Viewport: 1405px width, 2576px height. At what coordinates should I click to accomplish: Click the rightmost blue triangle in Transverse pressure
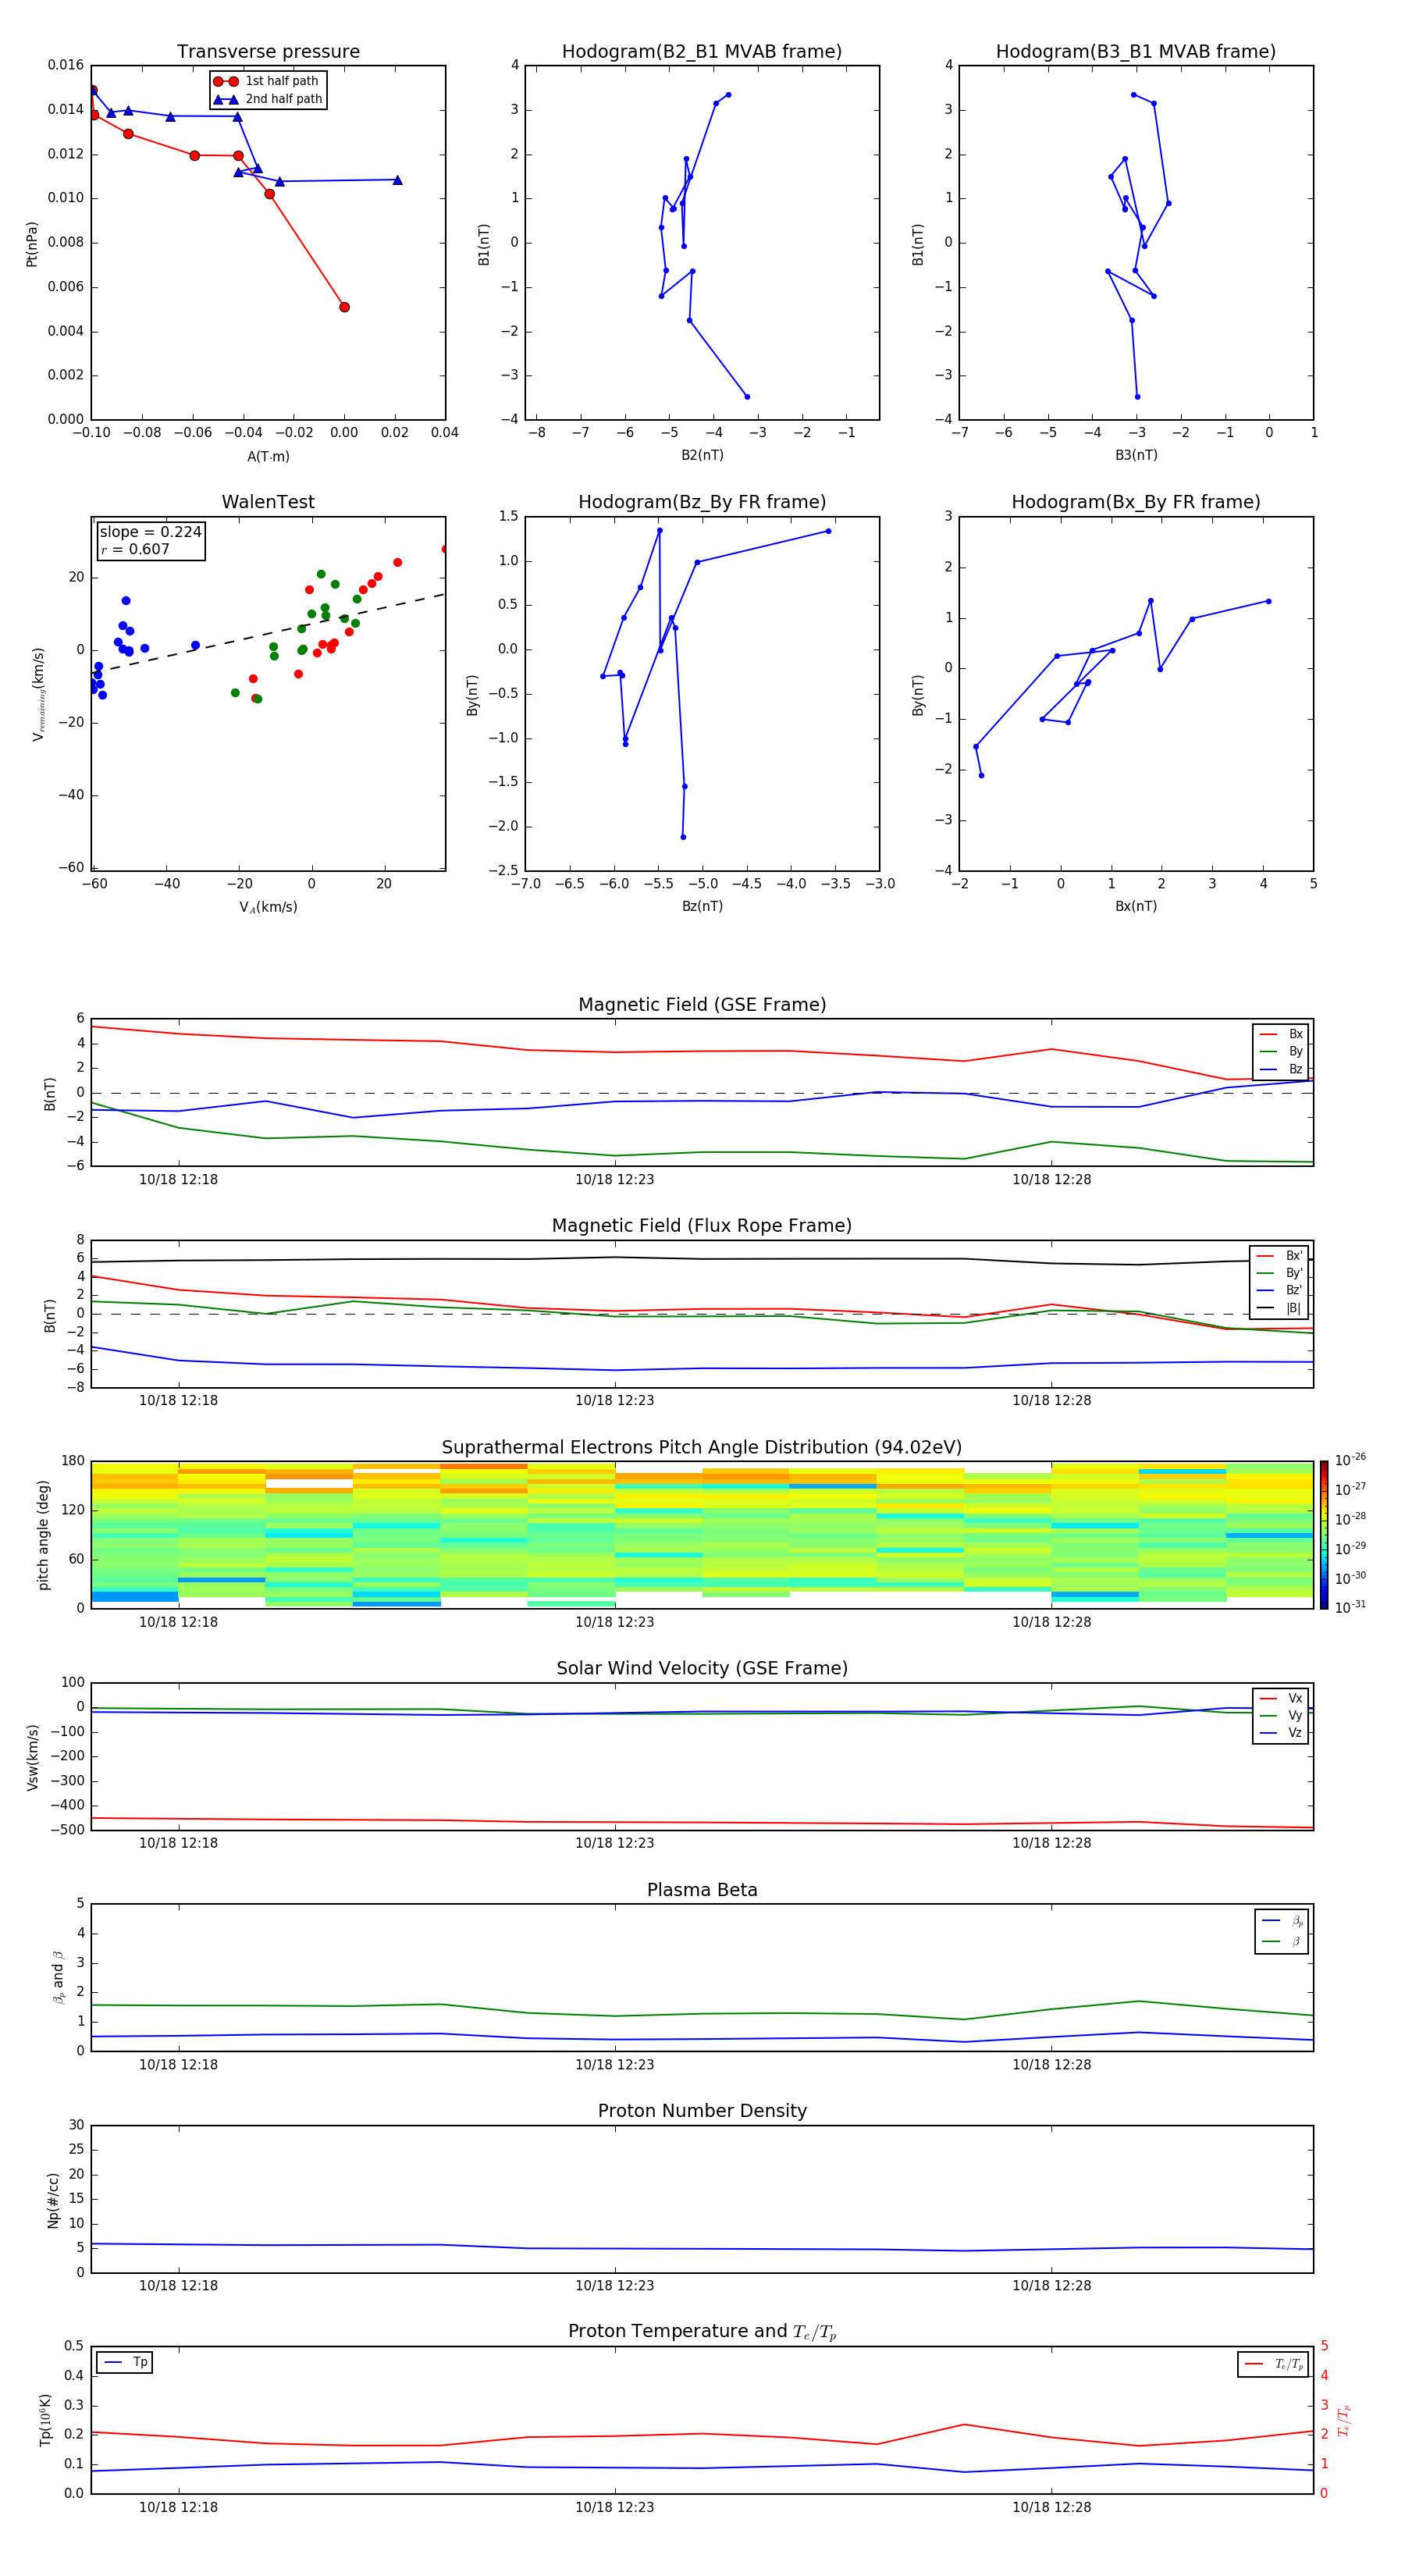coord(397,180)
